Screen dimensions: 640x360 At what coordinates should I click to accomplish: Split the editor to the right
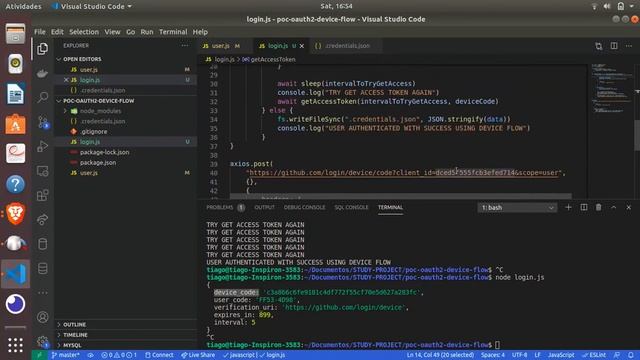coord(614,46)
